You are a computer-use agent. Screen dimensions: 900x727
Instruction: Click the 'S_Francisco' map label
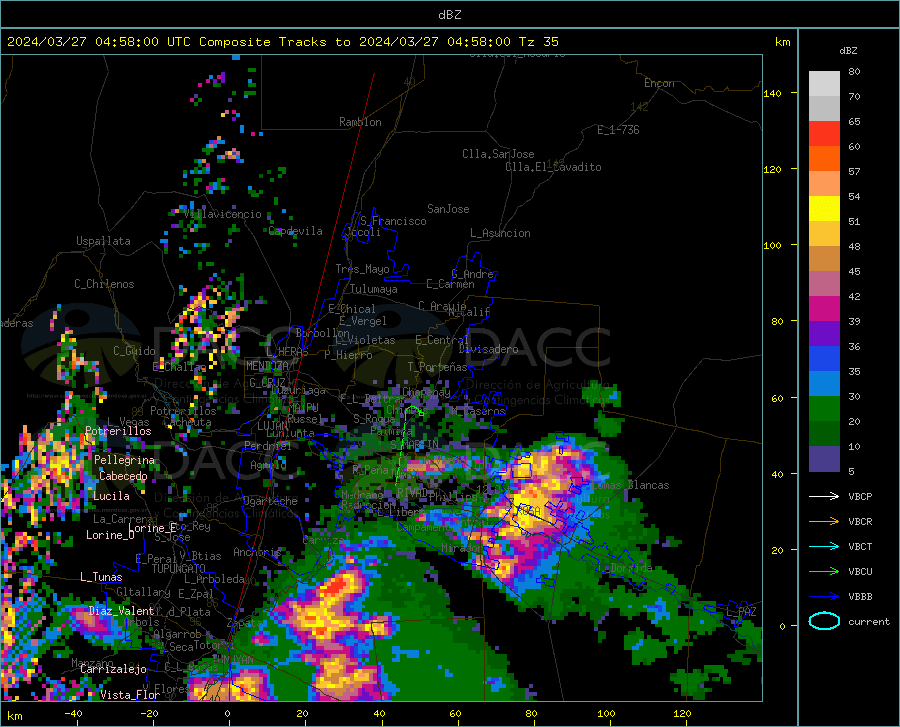coord(393,221)
